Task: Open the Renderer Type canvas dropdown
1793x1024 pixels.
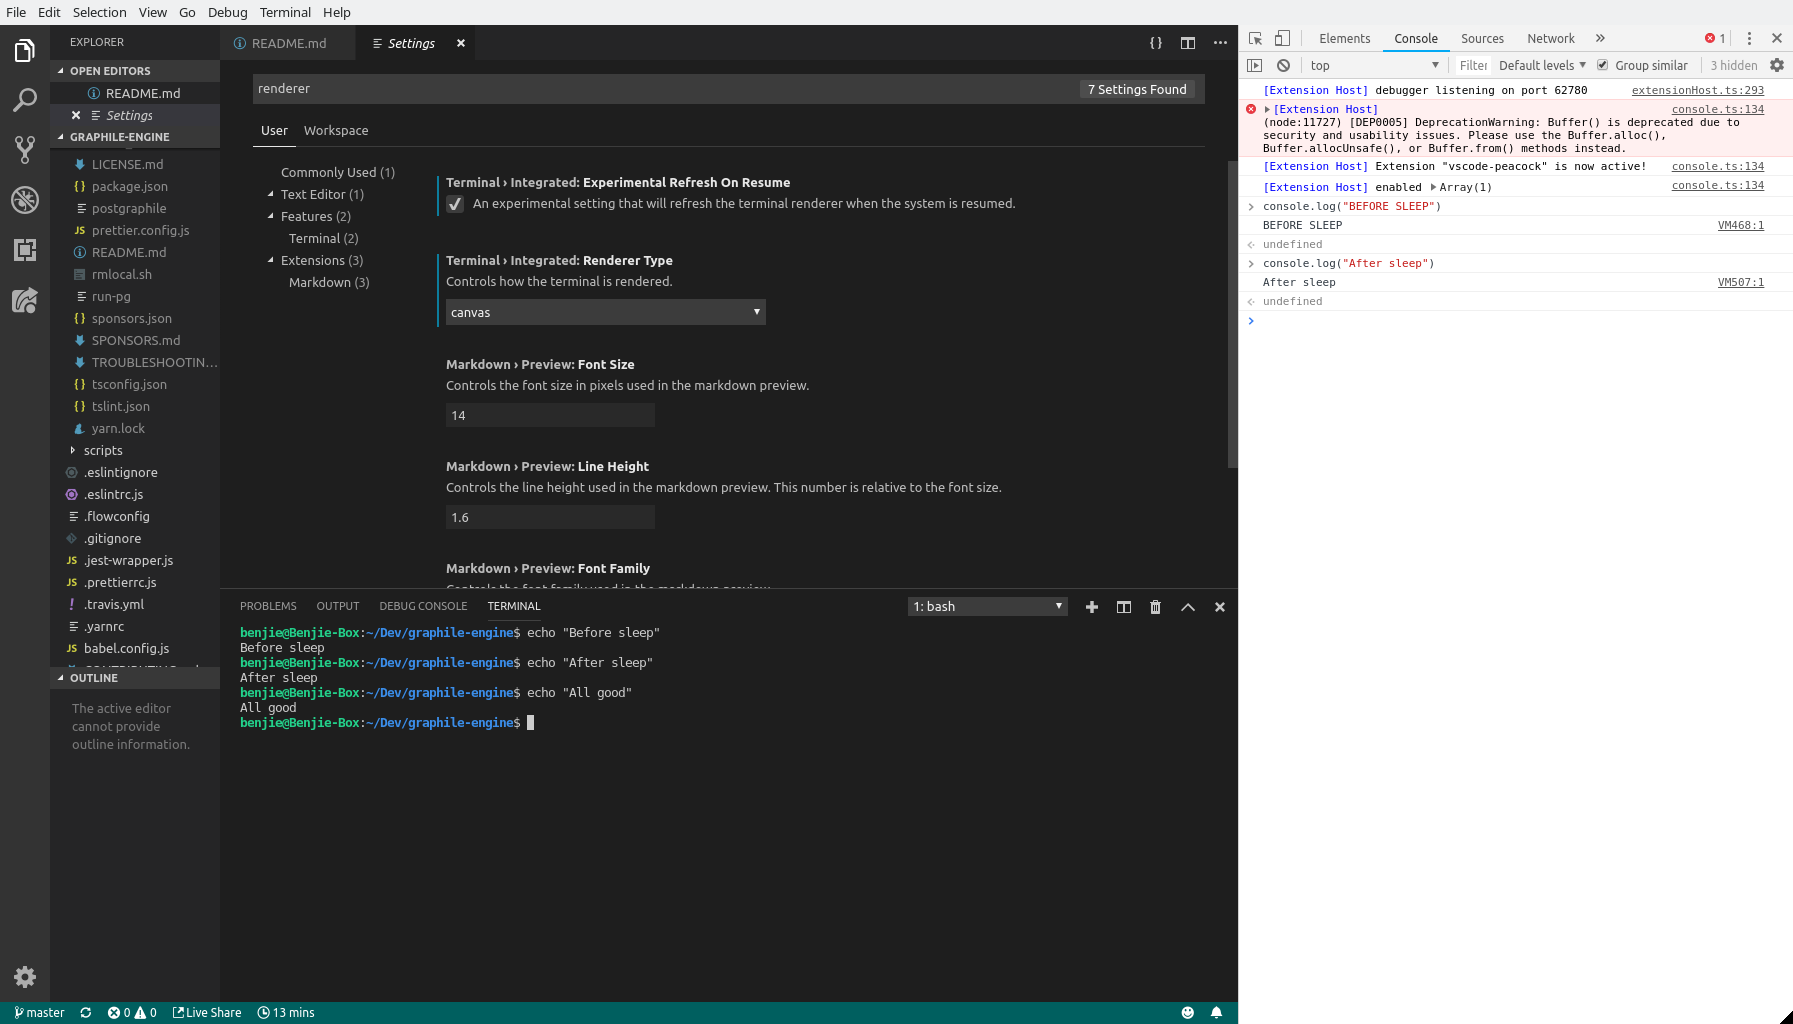Action: pyautogui.click(x=606, y=312)
